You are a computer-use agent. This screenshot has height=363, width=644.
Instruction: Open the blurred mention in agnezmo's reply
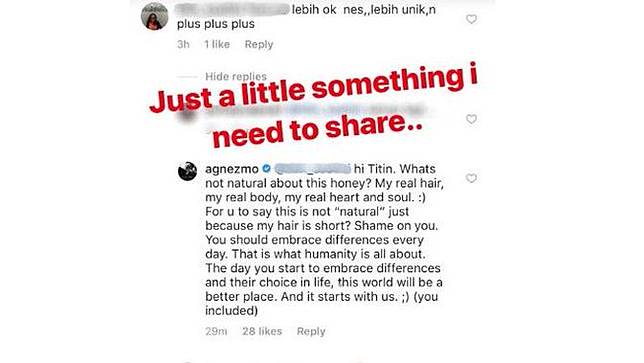(x=312, y=169)
